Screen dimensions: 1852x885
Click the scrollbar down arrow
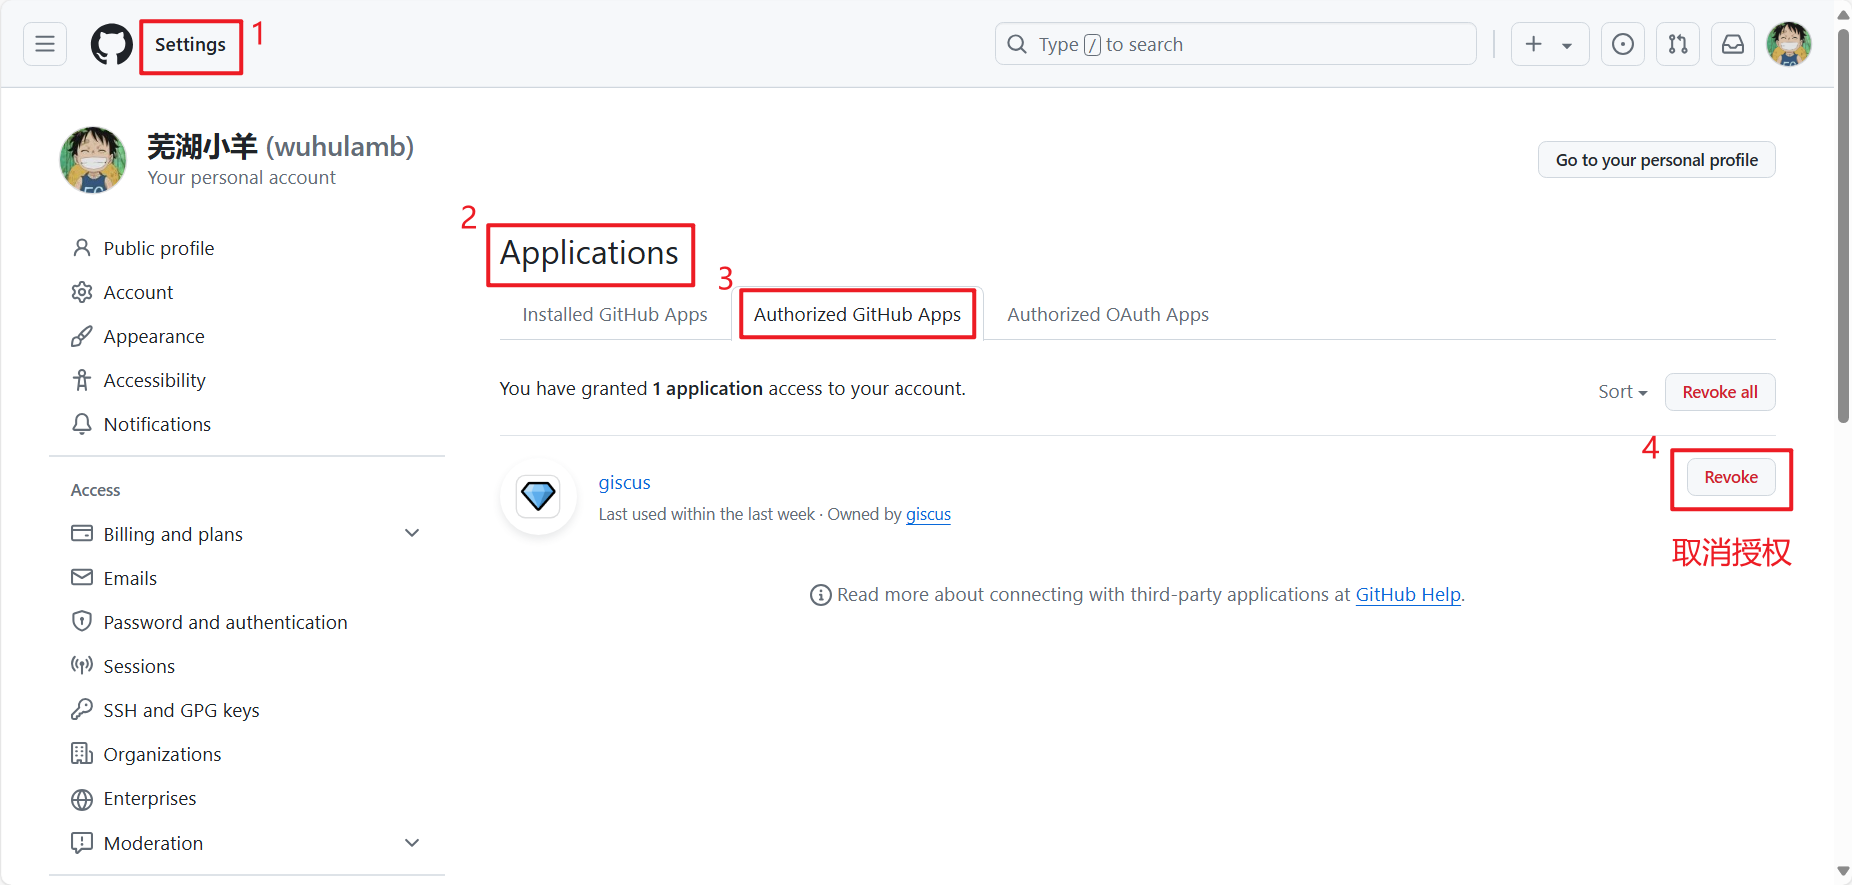[1843, 872]
